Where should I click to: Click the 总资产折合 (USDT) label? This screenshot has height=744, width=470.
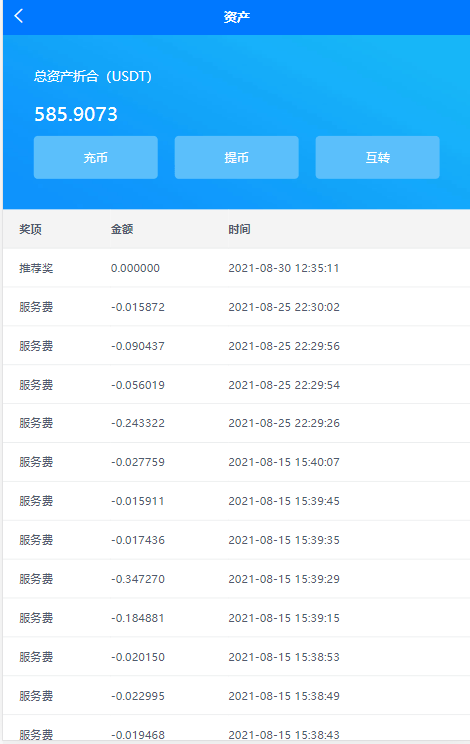click(x=93, y=76)
